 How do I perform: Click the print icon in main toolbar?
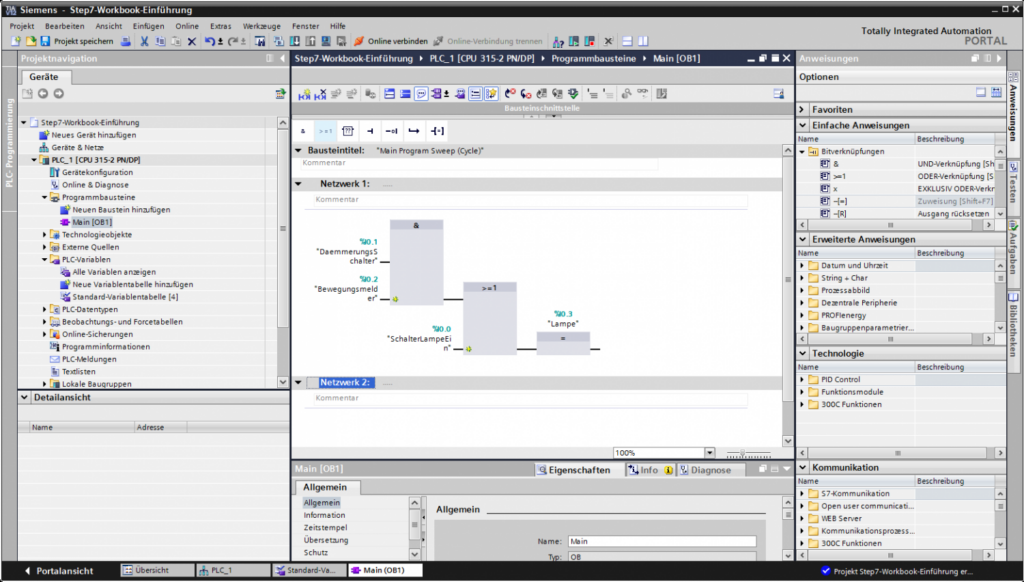point(125,41)
